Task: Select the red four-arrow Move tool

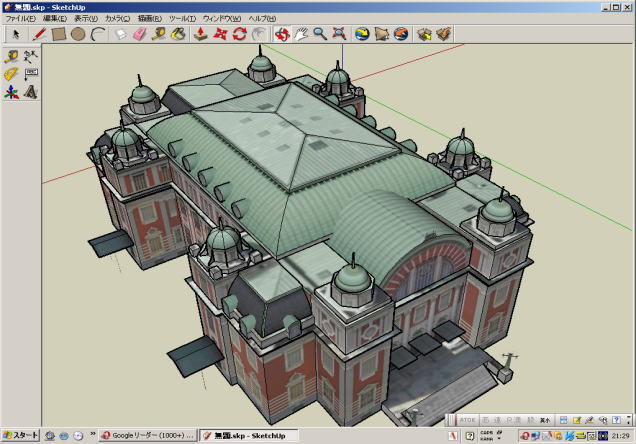Action: coord(220,34)
